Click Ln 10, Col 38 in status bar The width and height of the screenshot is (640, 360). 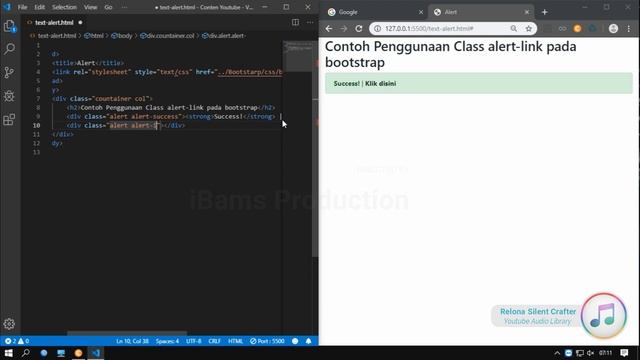132,341
